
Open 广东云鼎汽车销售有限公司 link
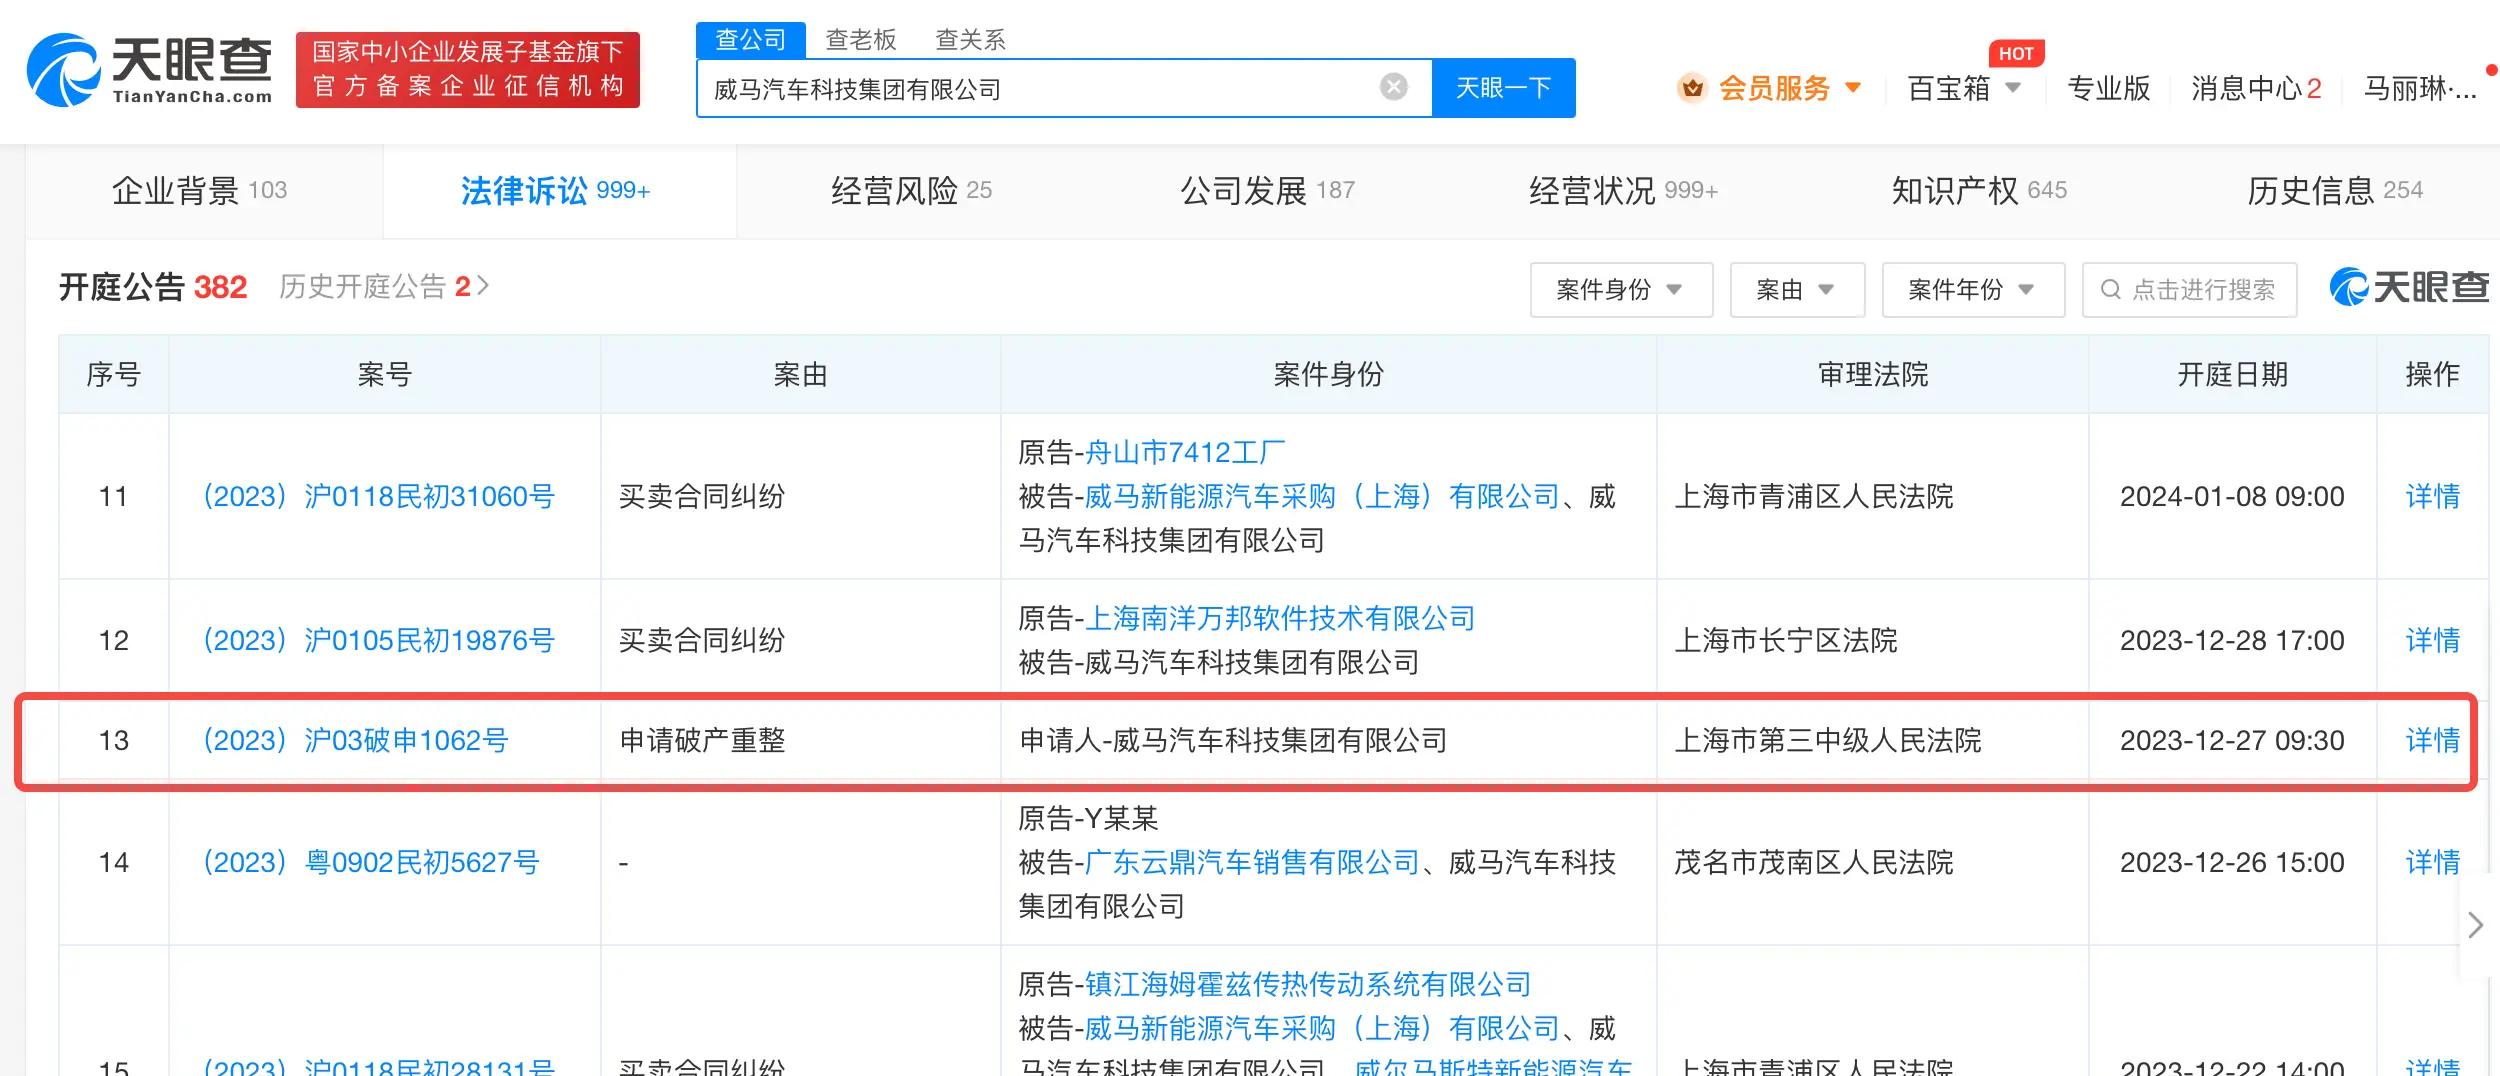click(x=1252, y=862)
